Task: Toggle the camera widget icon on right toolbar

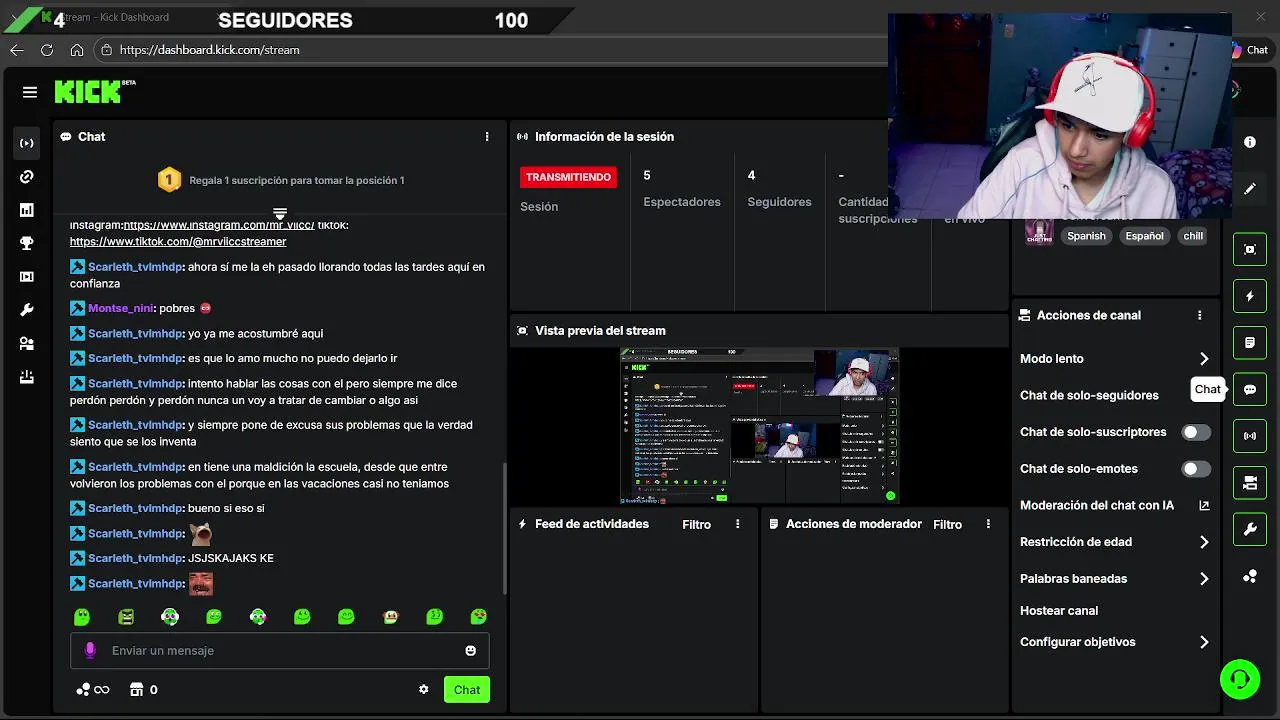Action: coord(1250,483)
